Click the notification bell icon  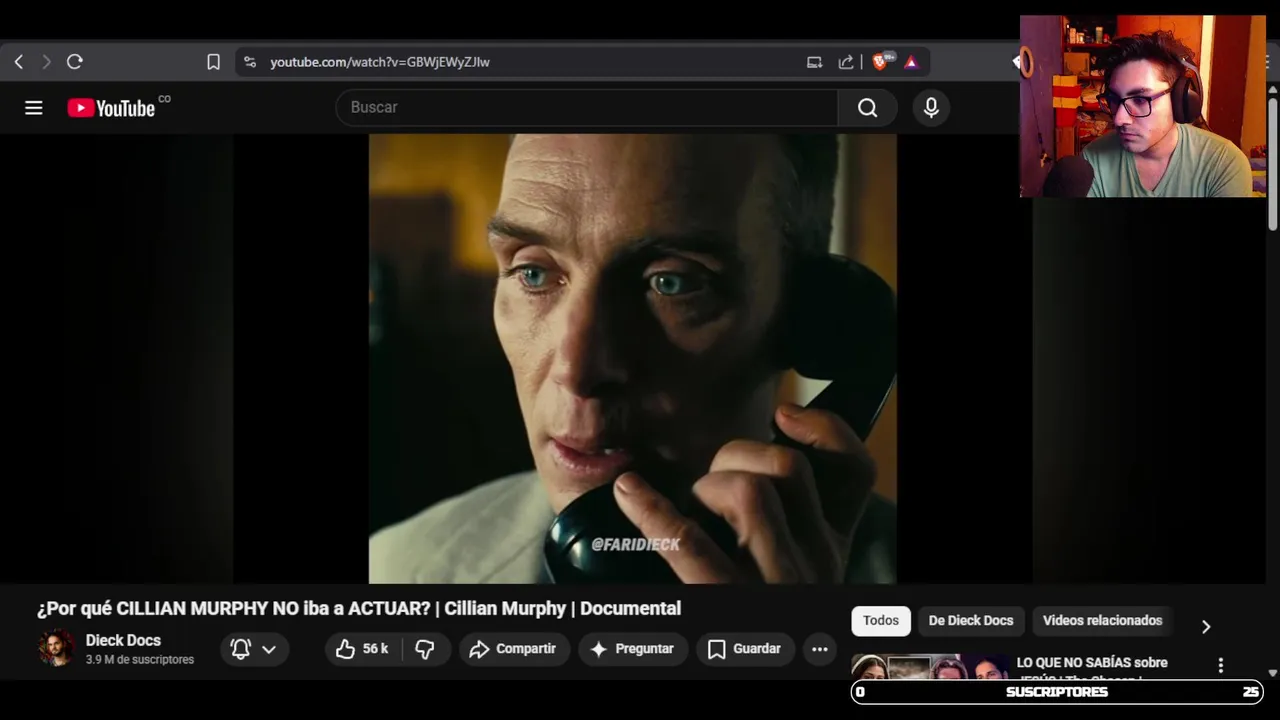pyautogui.click(x=241, y=649)
